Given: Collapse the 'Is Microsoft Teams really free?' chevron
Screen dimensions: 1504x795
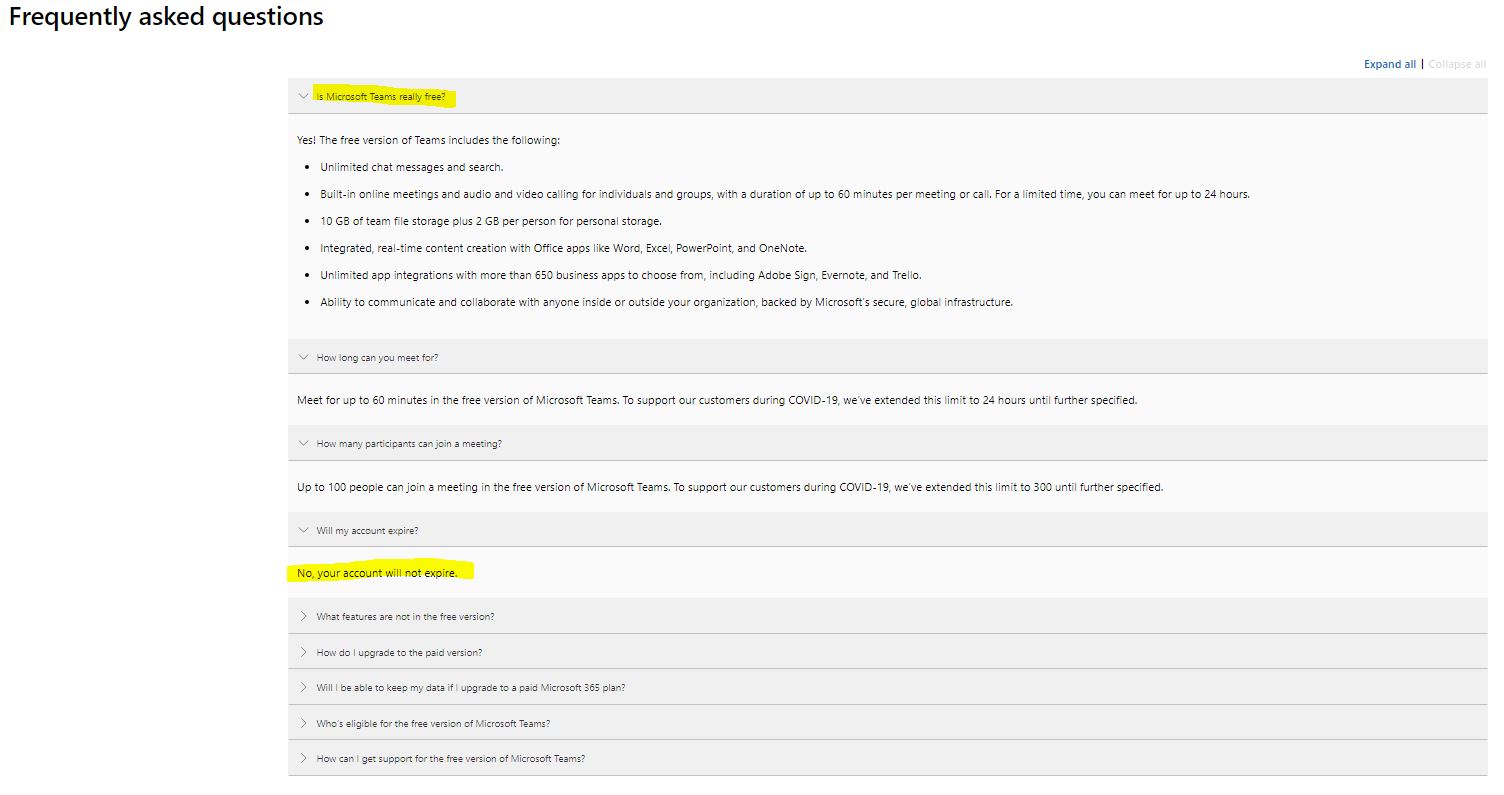Looking at the screenshot, I should [x=303, y=97].
